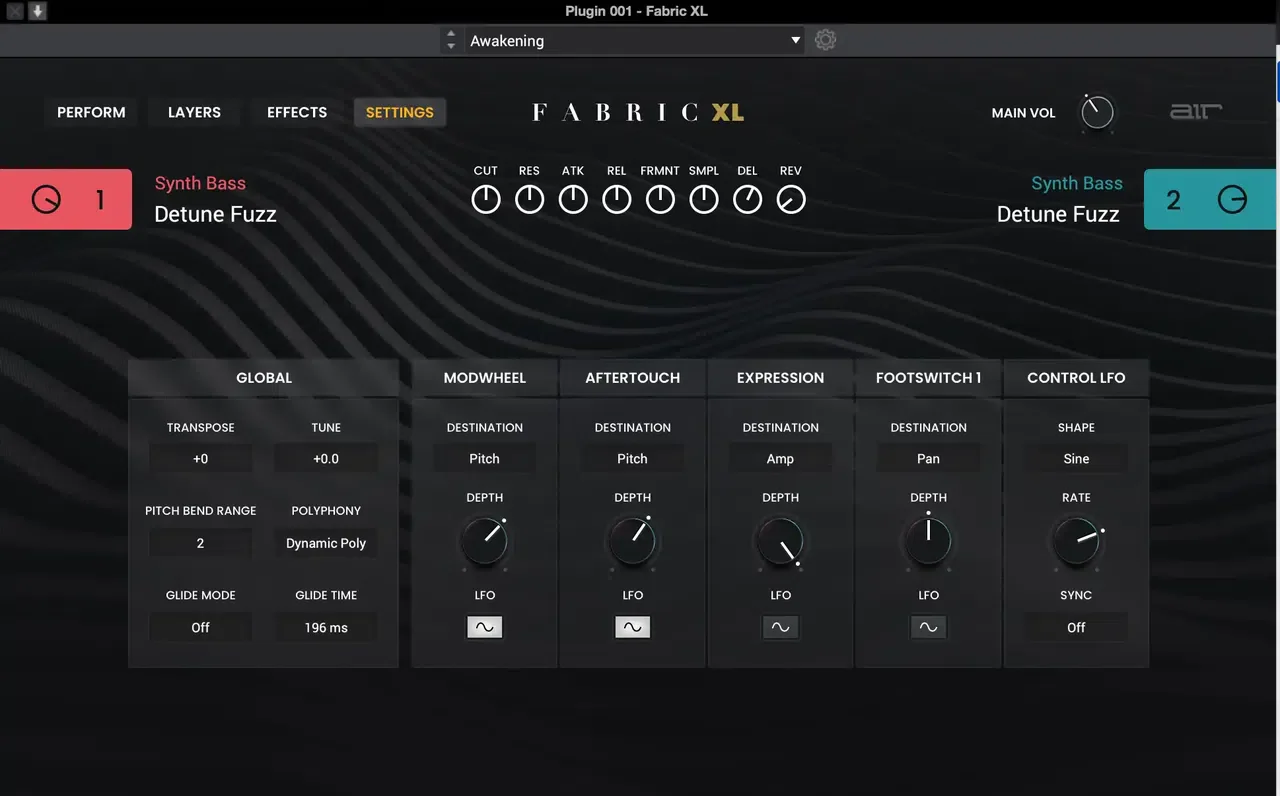The image size is (1280, 796).
Task: Click the AIR logo icon
Action: pyautogui.click(x=1196, y=112)
